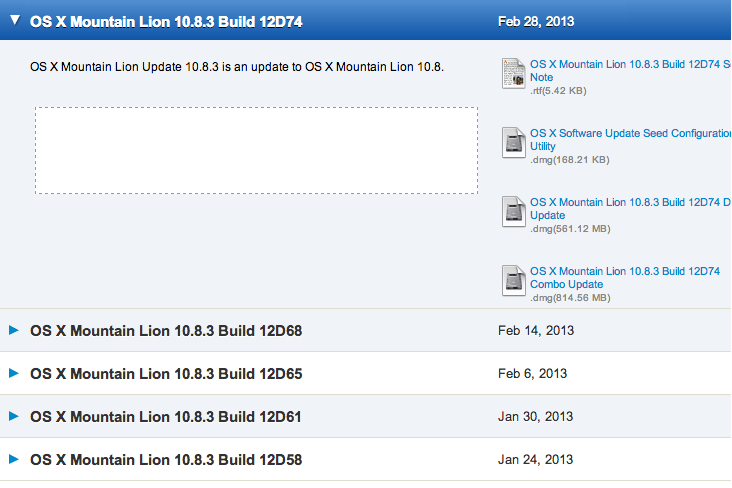
Task: Select the OS X Mountain Lion 10.8.3 Build 12D68 row title
Action: 166,331
